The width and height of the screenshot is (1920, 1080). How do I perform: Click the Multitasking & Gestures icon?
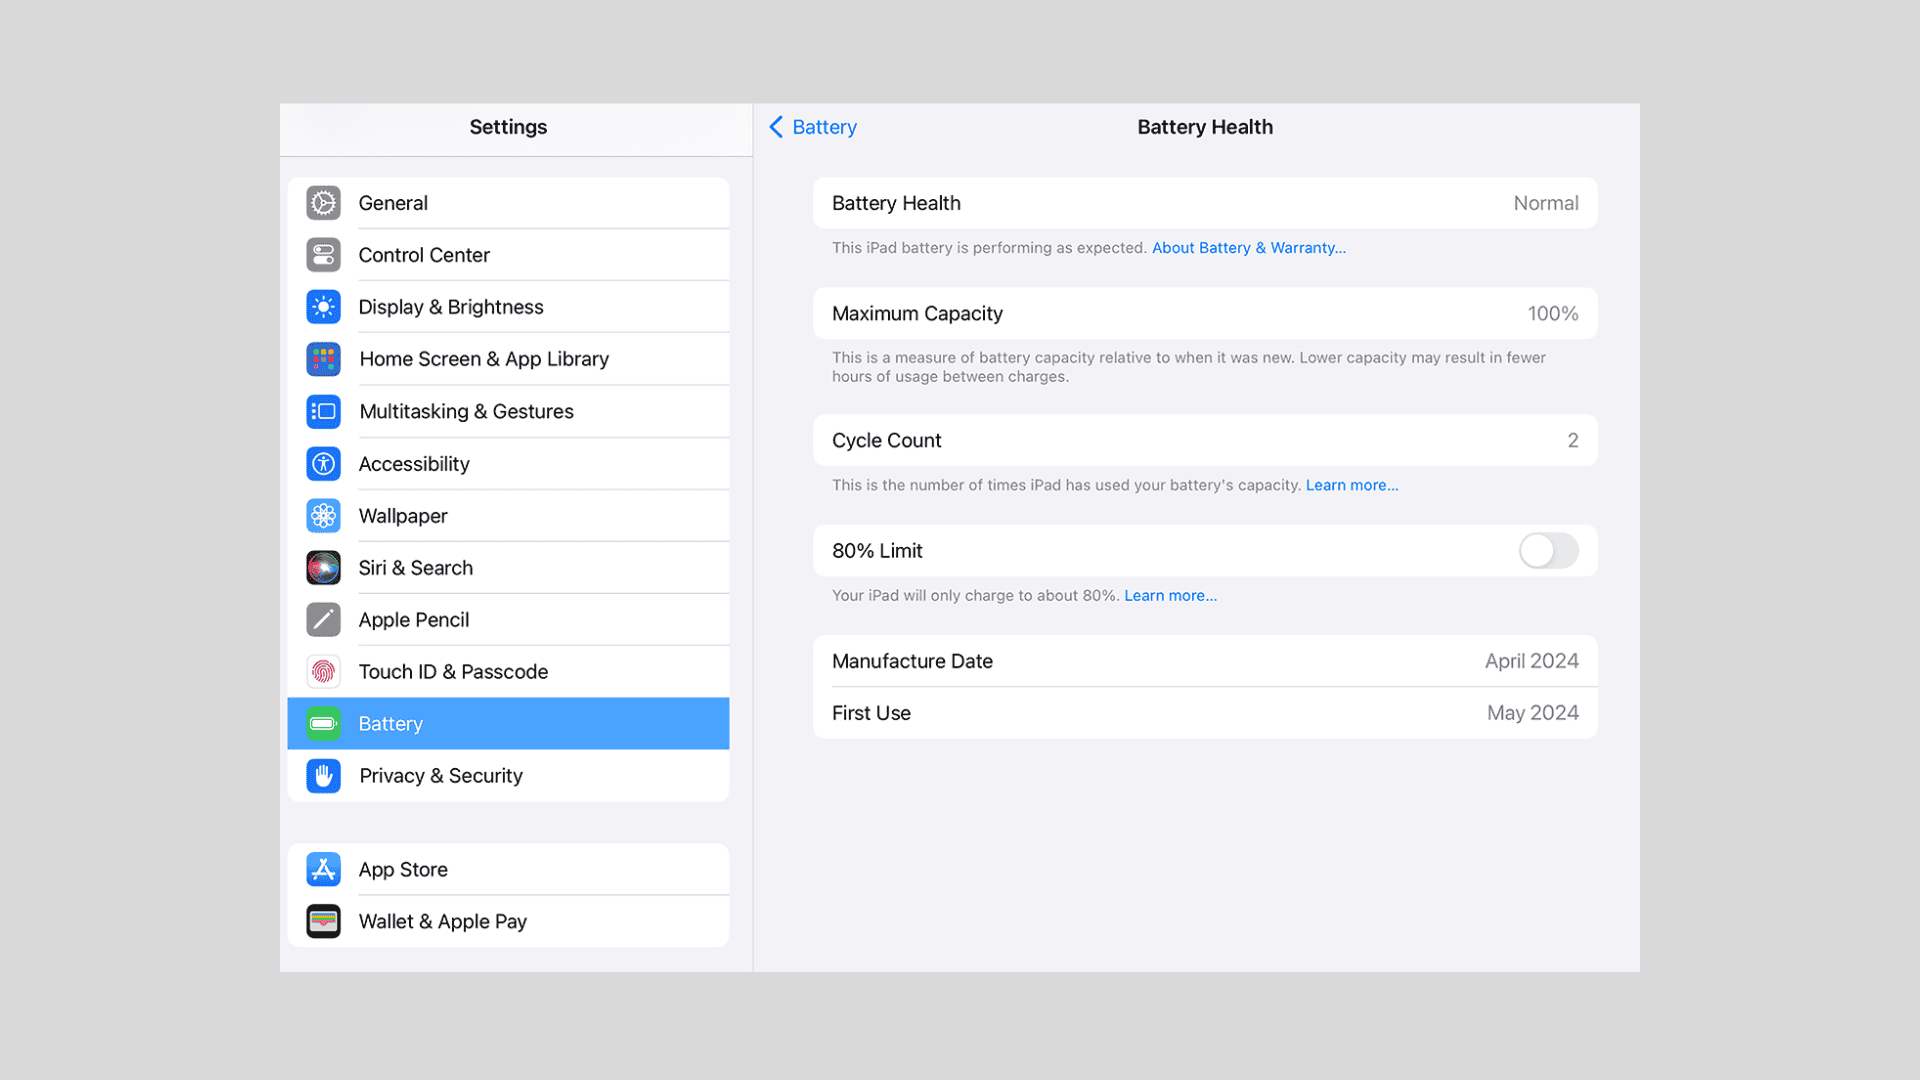[x=323, y=411]
